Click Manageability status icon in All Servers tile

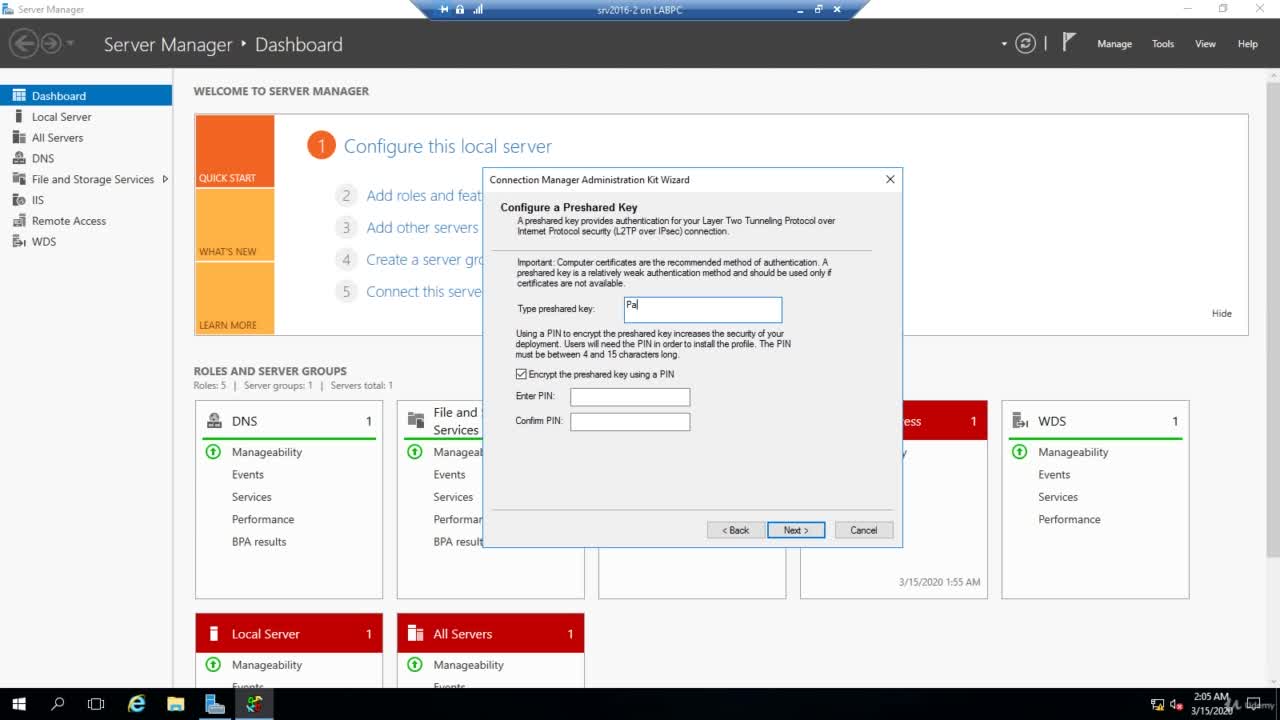415,665
